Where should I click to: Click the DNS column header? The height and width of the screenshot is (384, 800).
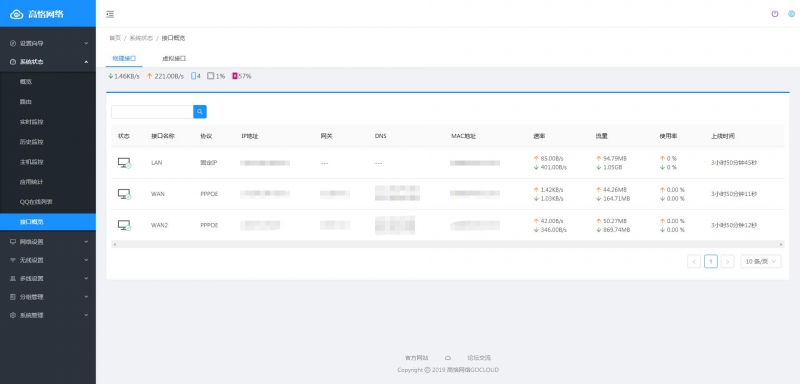381,136
